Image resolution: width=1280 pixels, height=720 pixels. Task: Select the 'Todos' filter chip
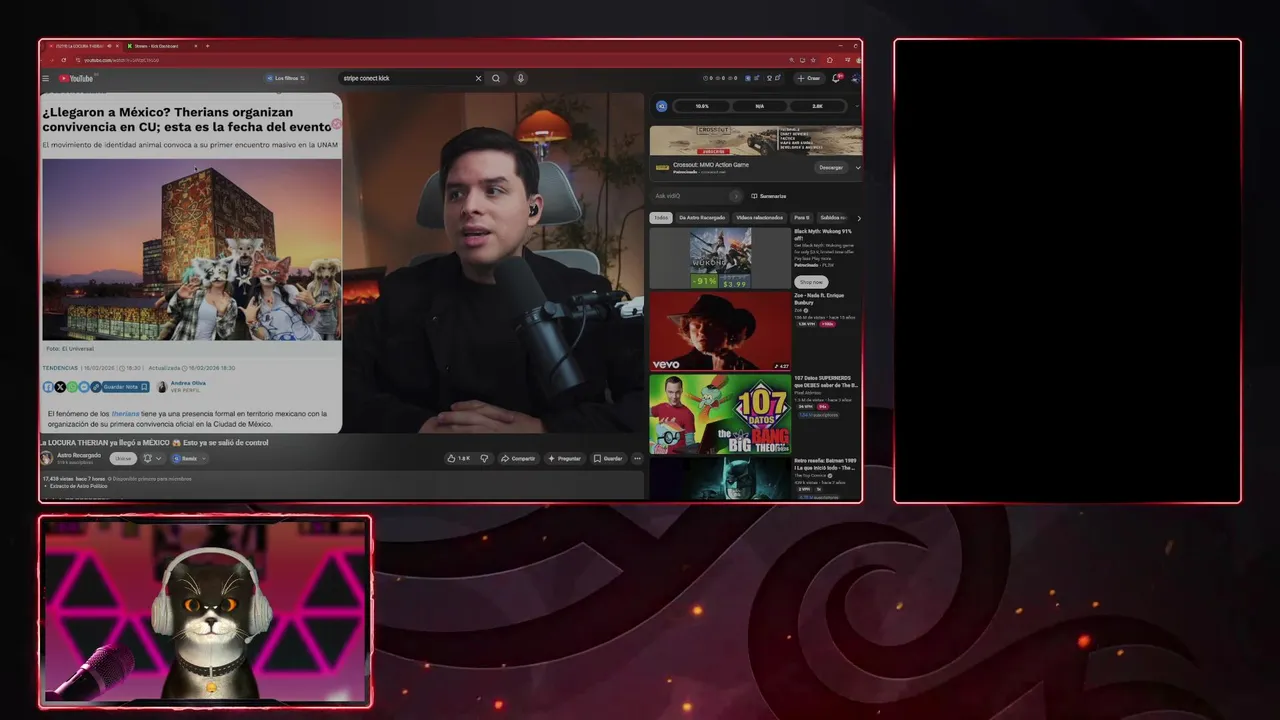(661, 217)
